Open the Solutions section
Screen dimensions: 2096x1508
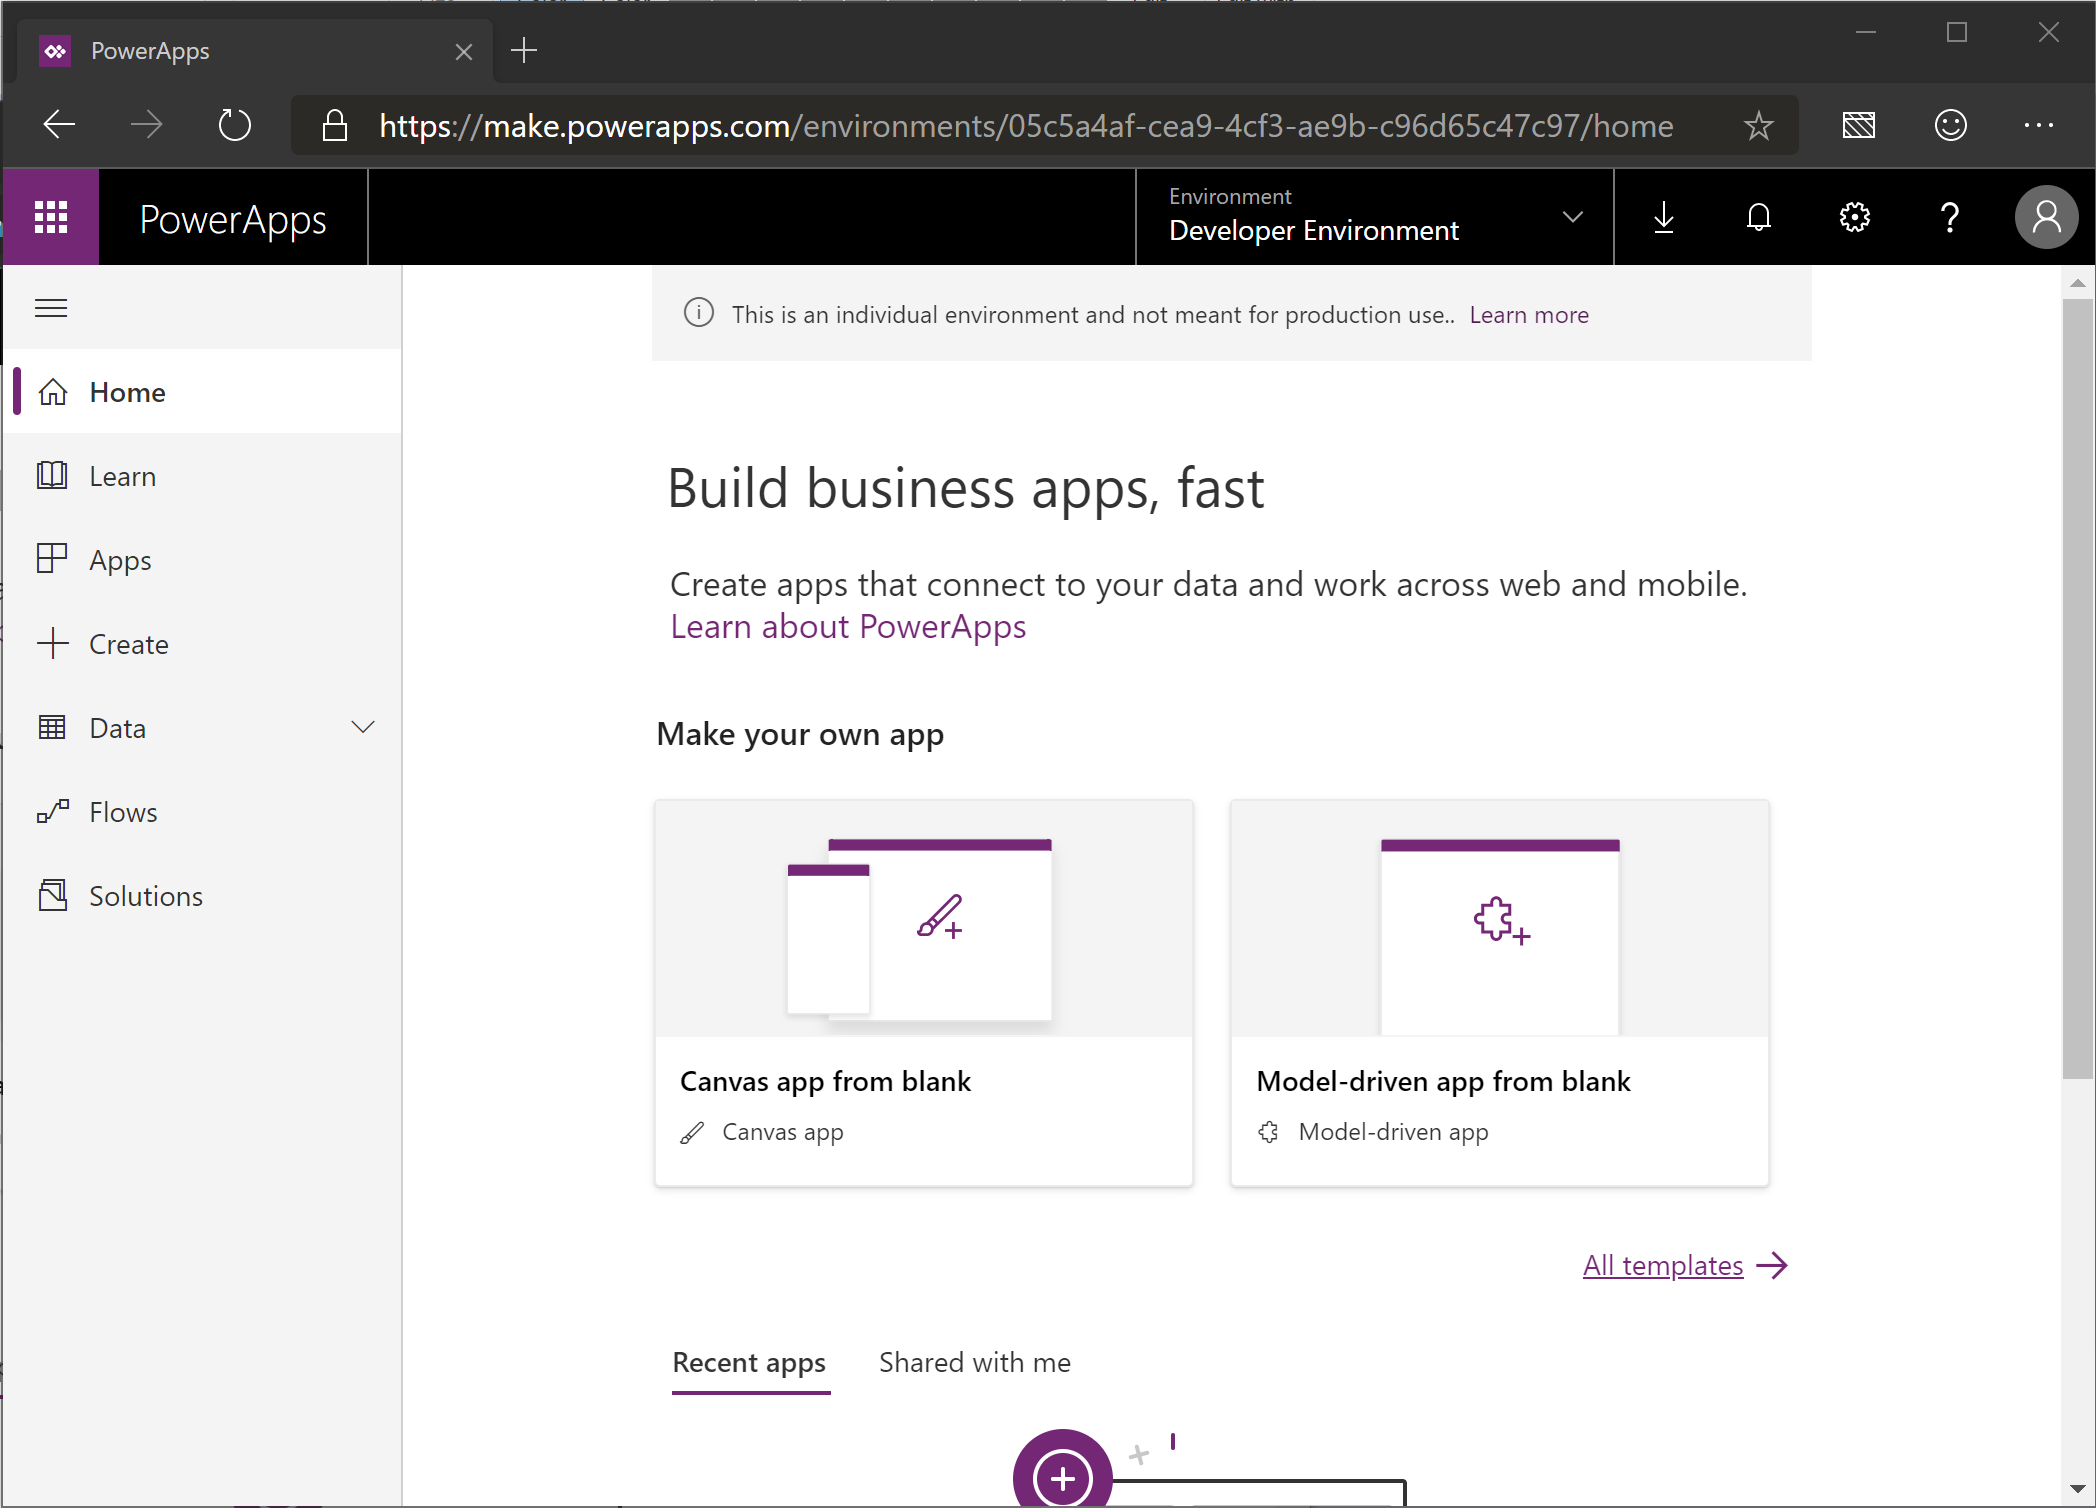(146, 895)
